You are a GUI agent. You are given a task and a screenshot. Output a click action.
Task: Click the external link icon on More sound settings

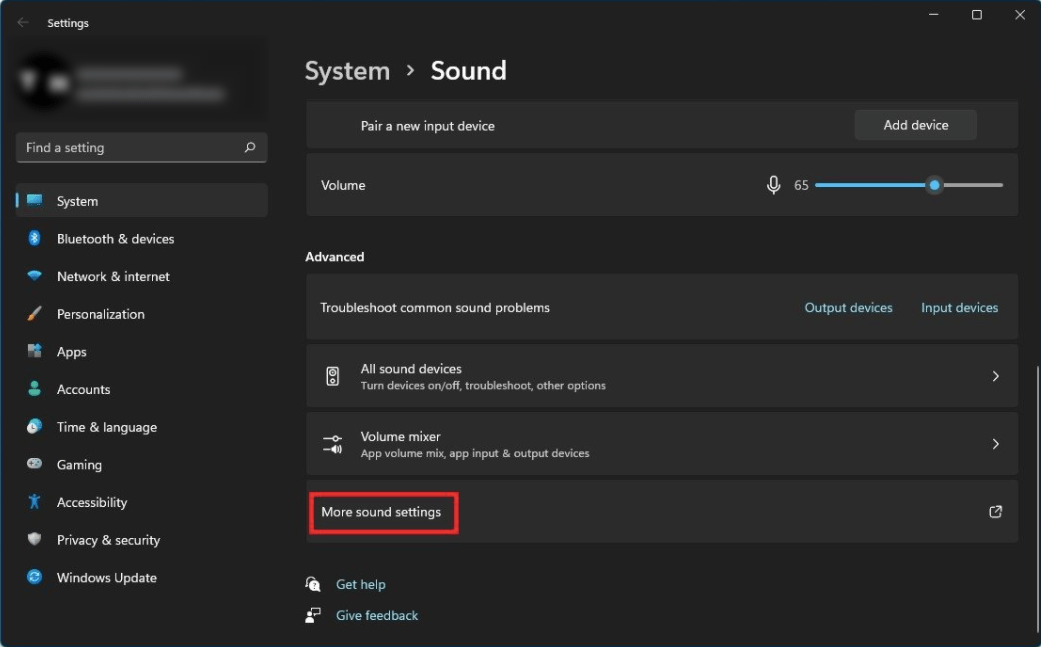(x=995, y=511)
